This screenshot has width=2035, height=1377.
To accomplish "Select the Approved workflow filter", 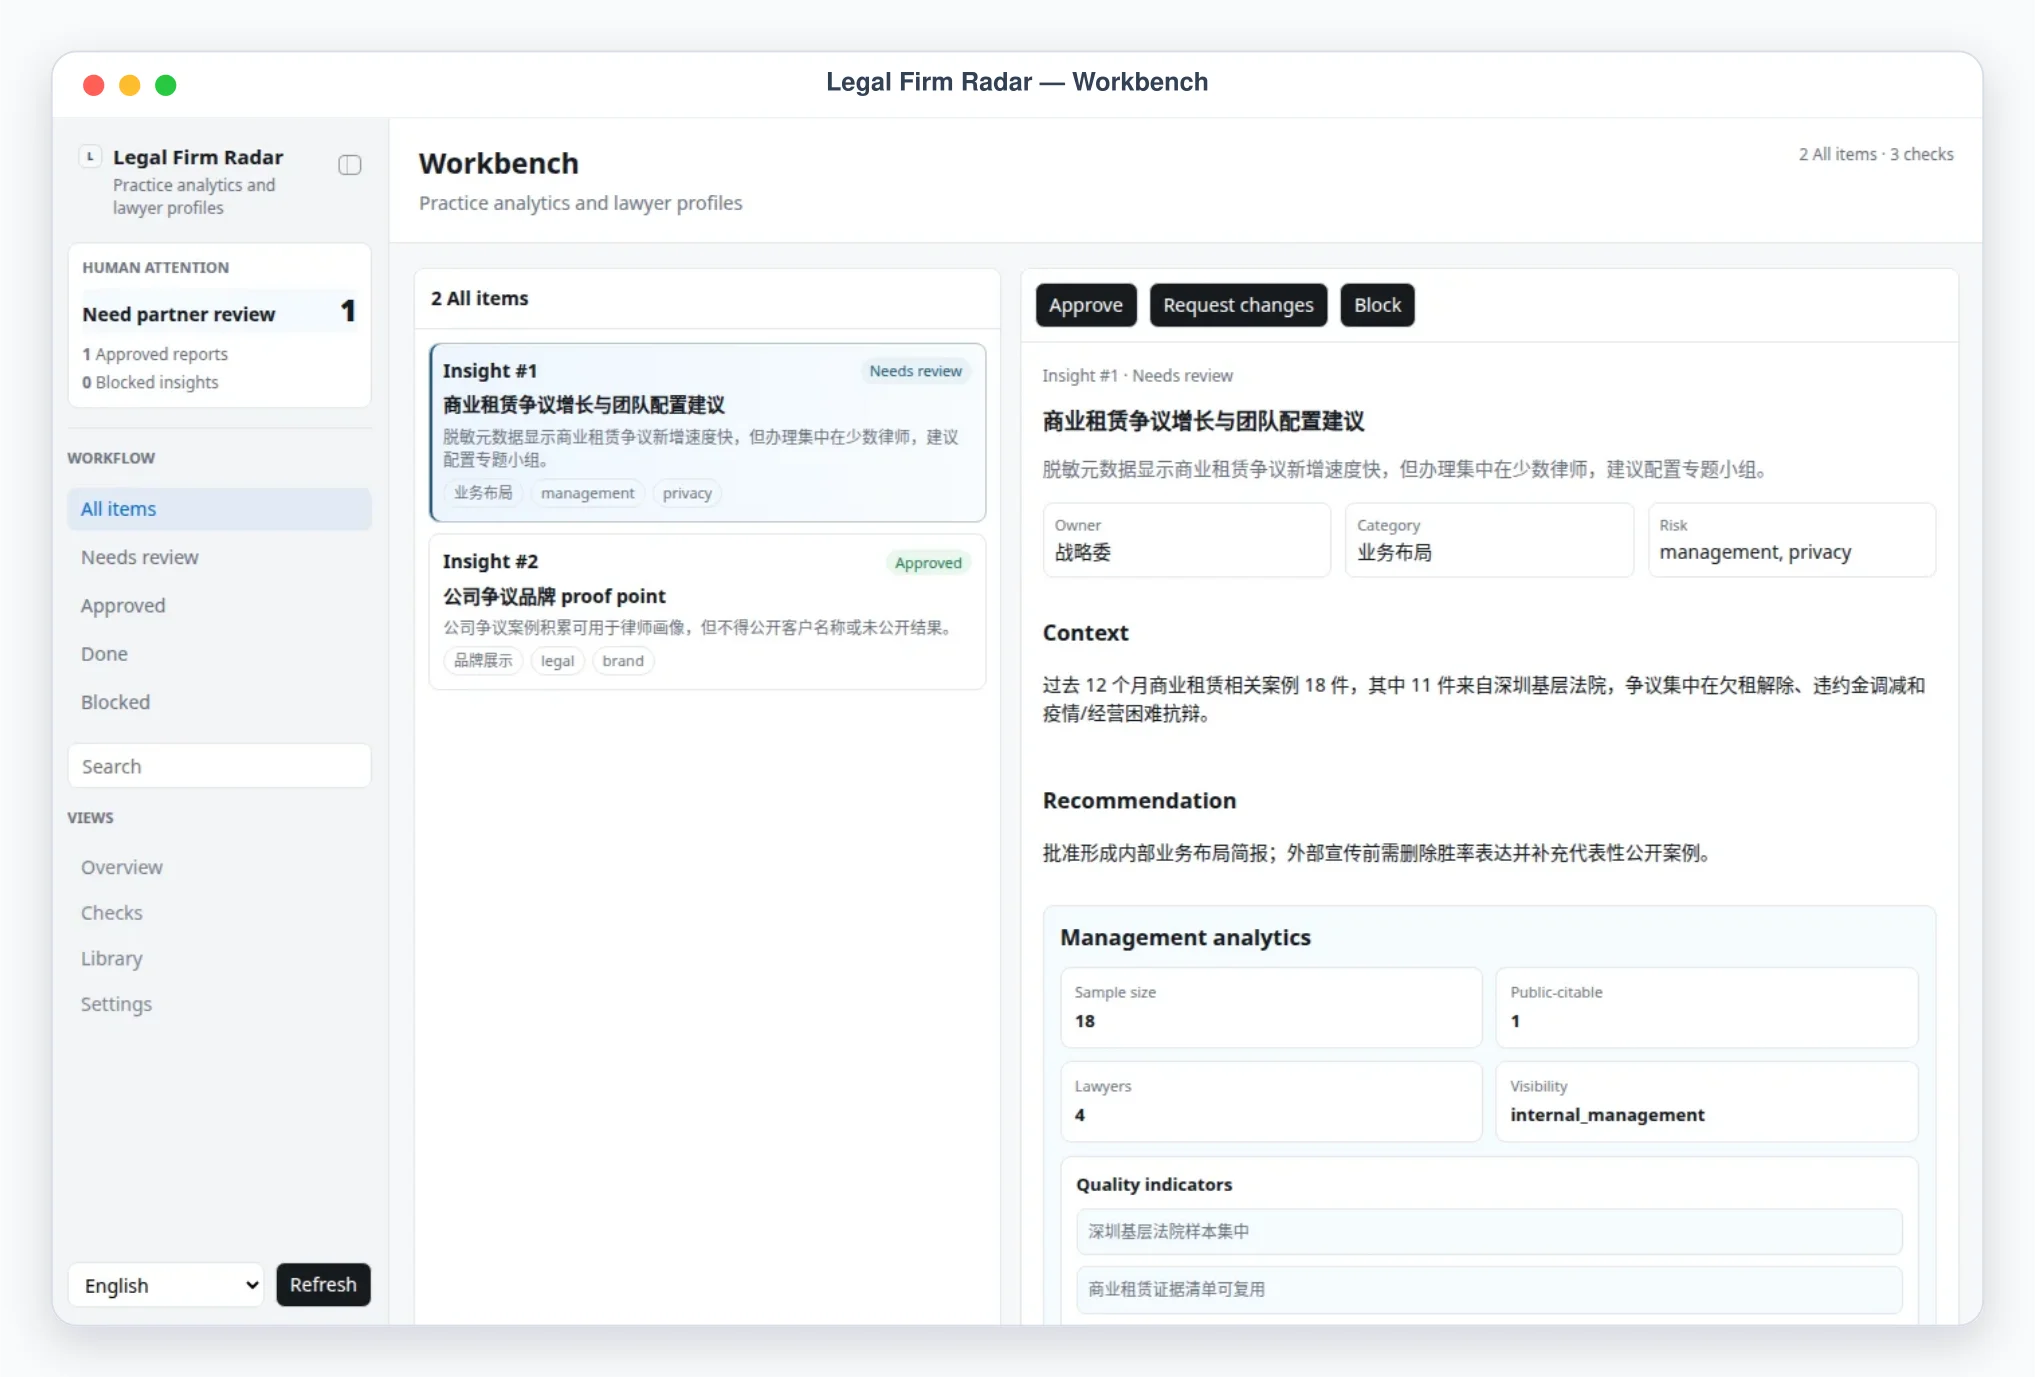I will 219,605.
